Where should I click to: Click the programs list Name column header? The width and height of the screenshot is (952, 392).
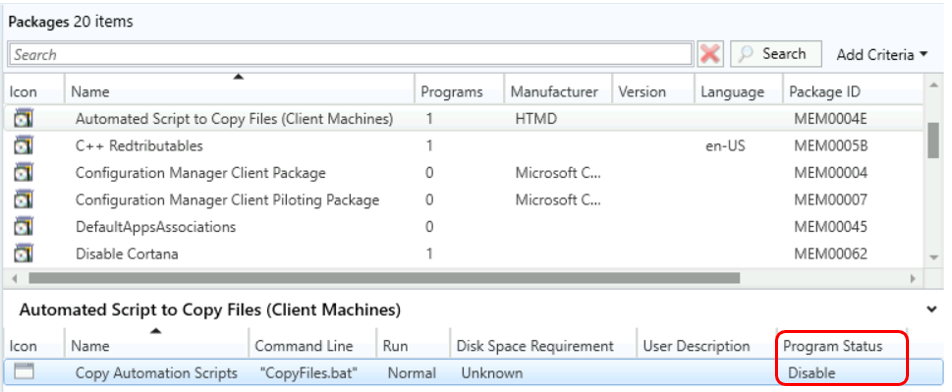[x=157, y=346]
